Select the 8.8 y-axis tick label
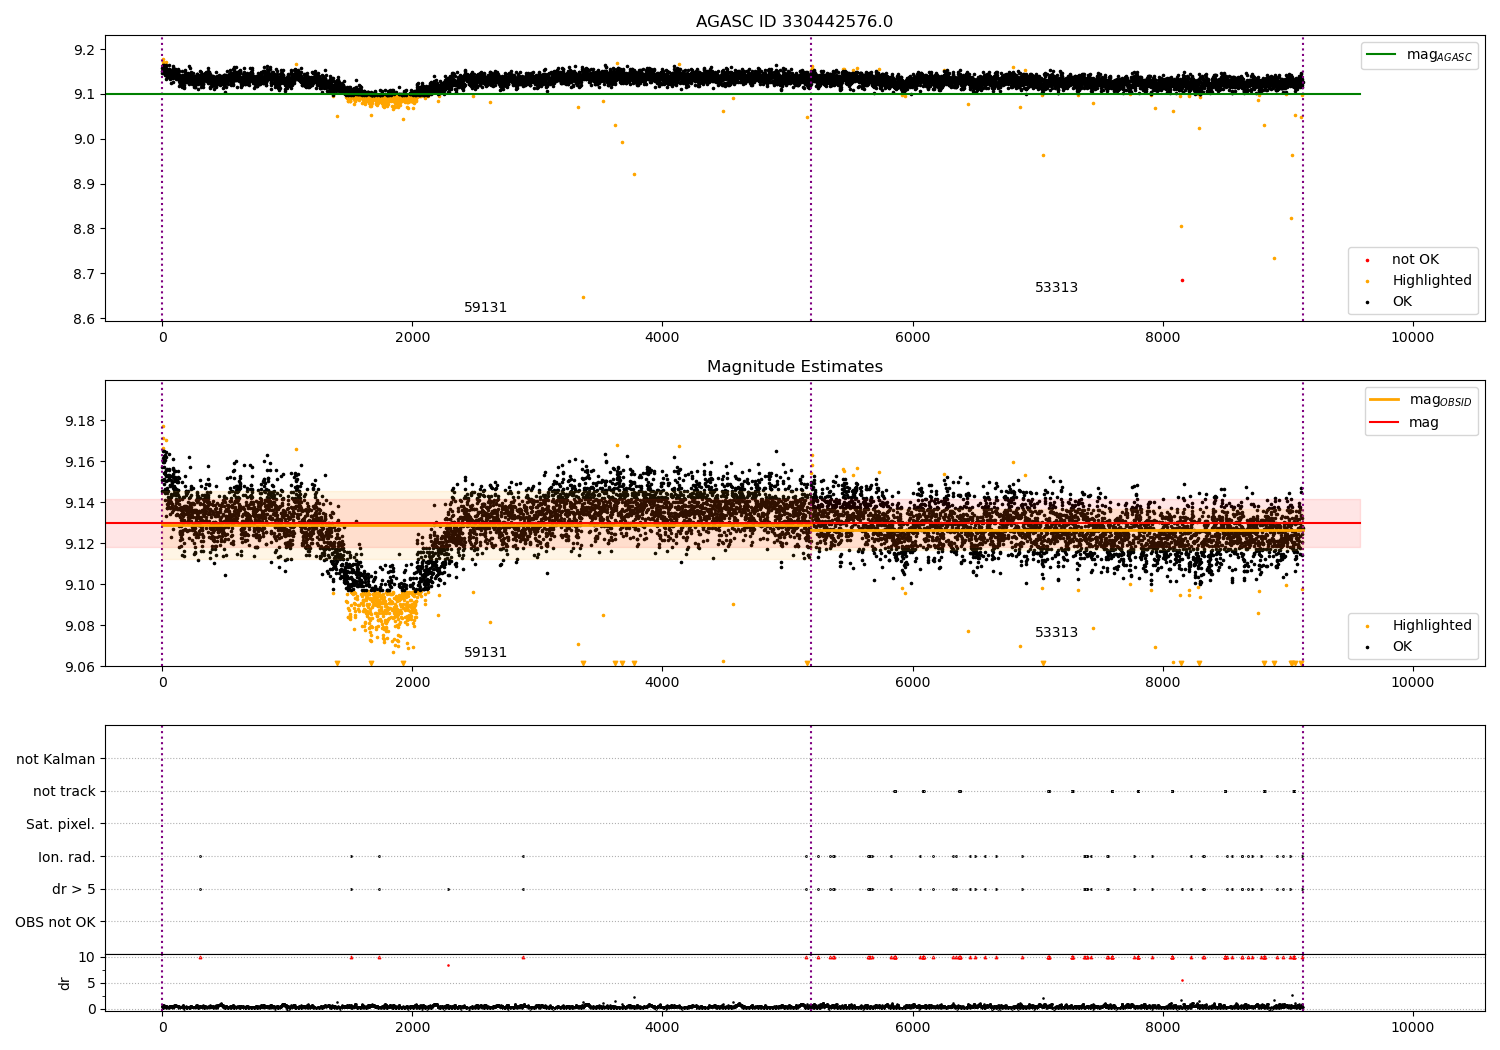The width and height of the screenshot is (1500, 1050). pyautogui.click(x=85, y=230)
